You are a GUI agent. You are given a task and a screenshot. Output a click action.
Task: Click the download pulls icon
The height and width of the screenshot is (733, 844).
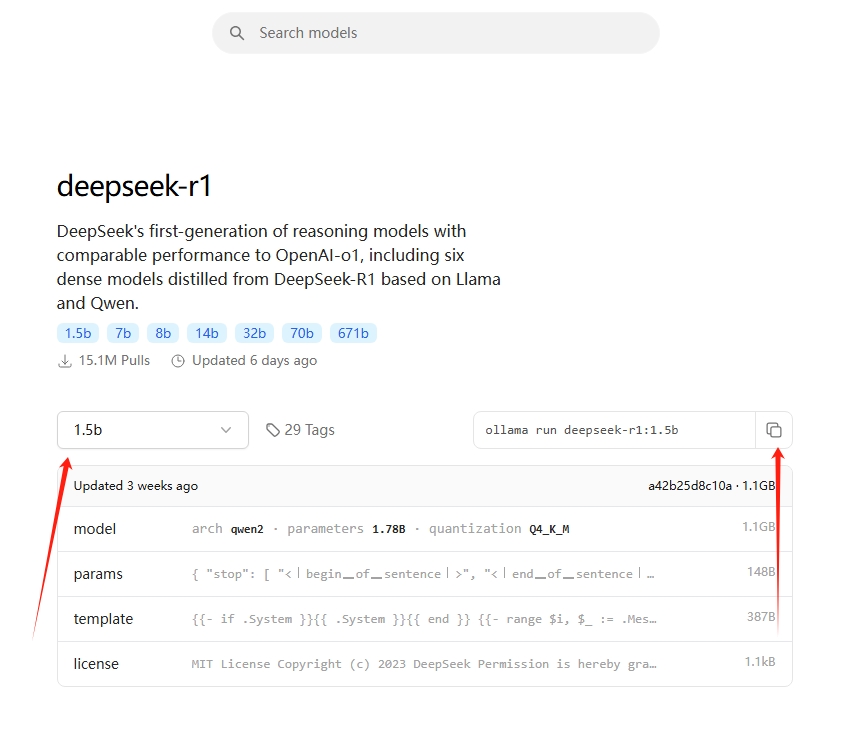[x=65, y=361]
